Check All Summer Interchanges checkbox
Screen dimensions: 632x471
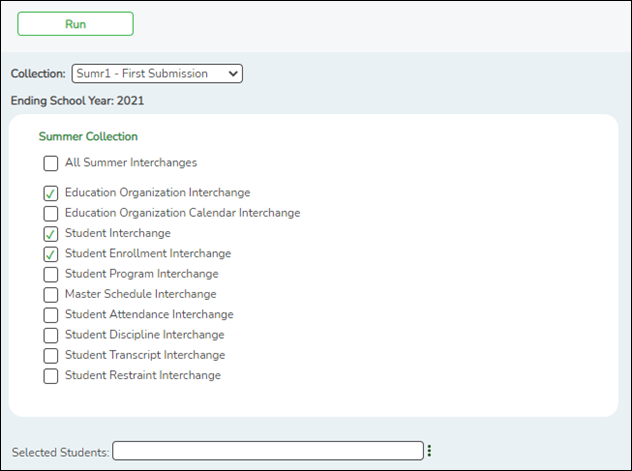tap(50, 163)
